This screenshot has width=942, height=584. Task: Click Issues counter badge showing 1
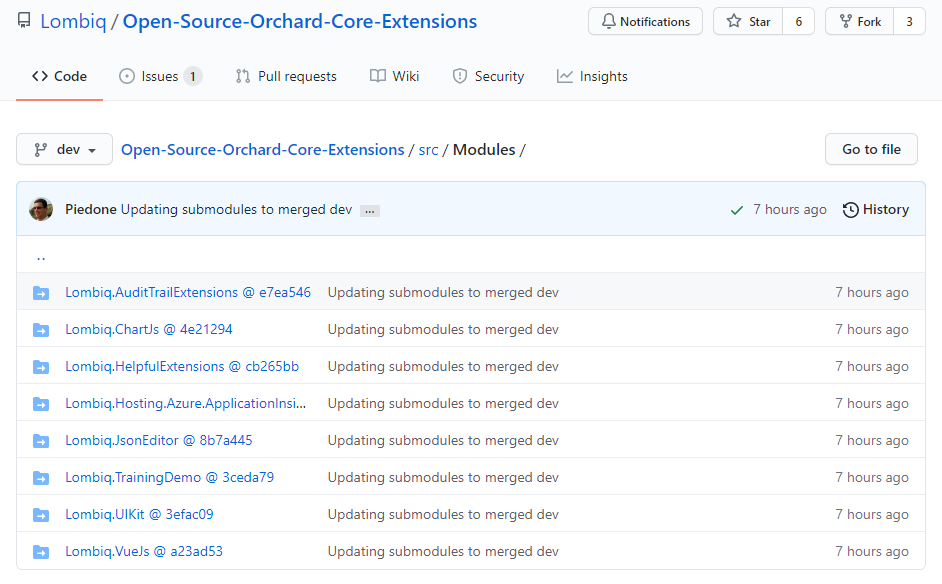pos(193,76)
